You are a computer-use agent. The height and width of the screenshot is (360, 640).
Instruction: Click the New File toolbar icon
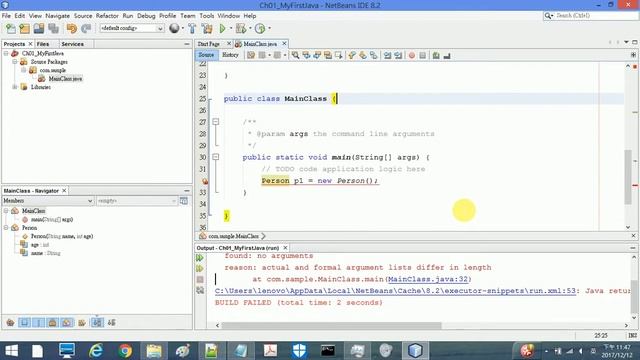click(11, 29)
